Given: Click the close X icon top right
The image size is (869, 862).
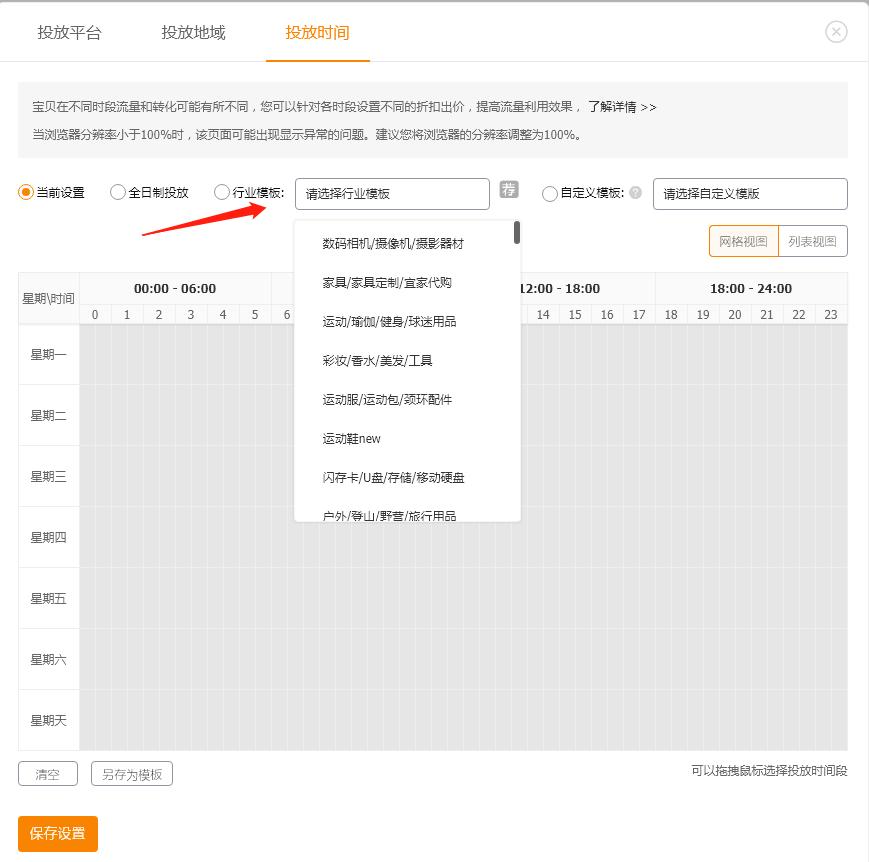Looking at the screenshot, I should pyautogui.click(x=836, y=31).
